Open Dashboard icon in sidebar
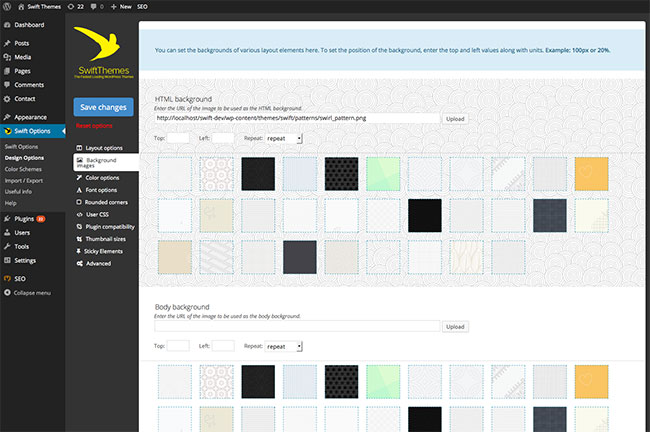 [7, 25]
